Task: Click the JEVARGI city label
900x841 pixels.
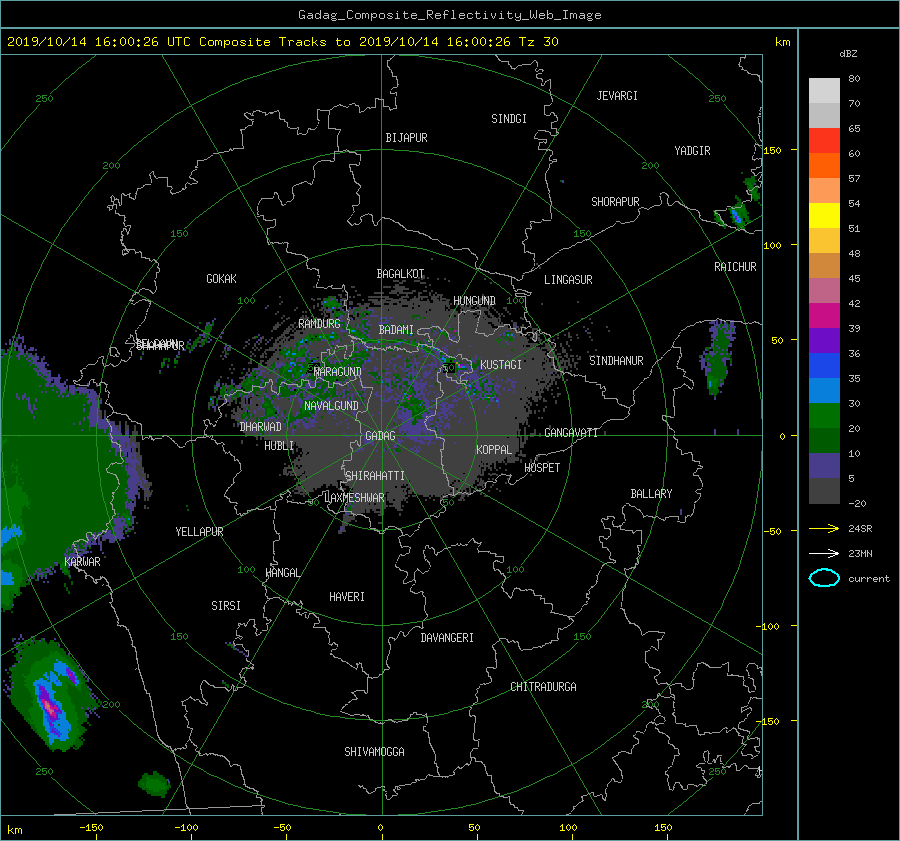Action: point(617,96)
